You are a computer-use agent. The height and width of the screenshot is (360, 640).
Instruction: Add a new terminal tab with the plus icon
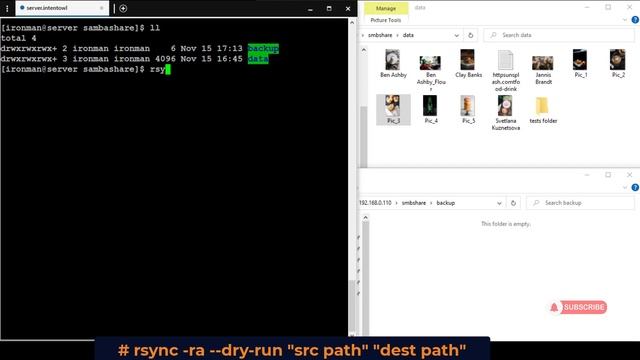tap(123, 8)
